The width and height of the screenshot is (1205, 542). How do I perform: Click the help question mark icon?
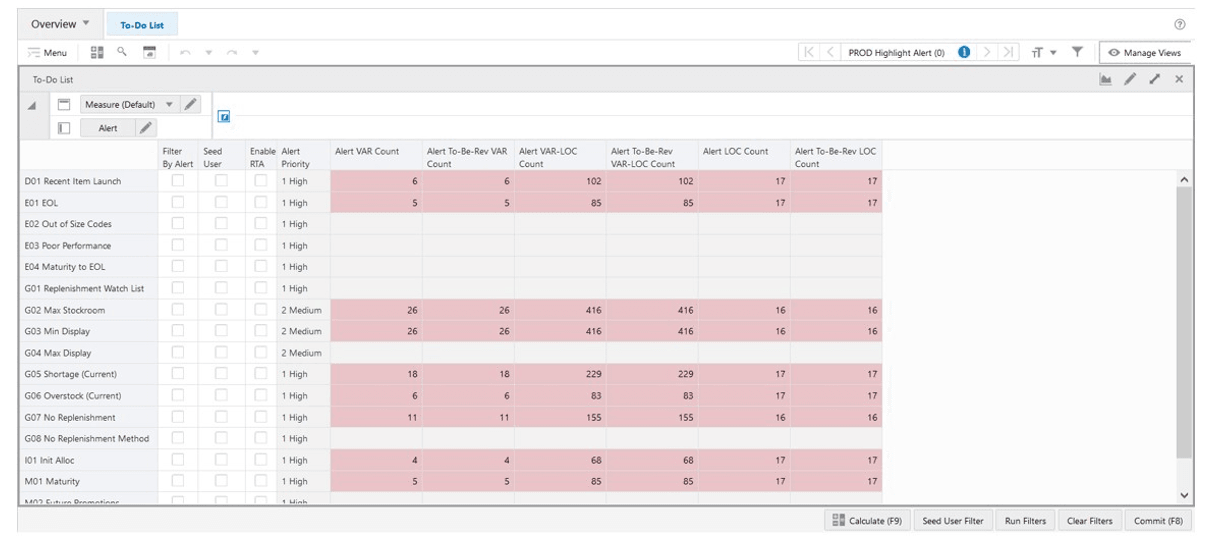pos(1180,24)
